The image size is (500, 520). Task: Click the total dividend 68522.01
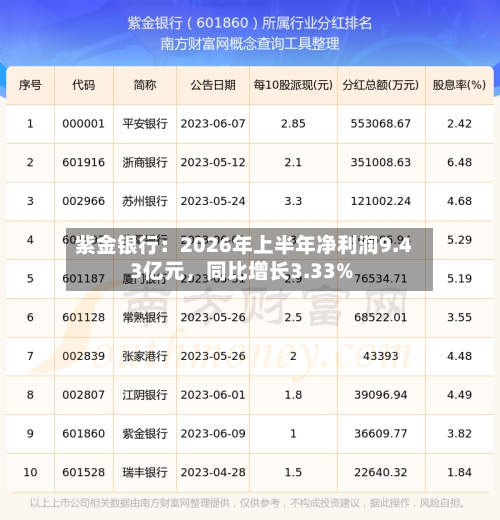tap(381, 317)
